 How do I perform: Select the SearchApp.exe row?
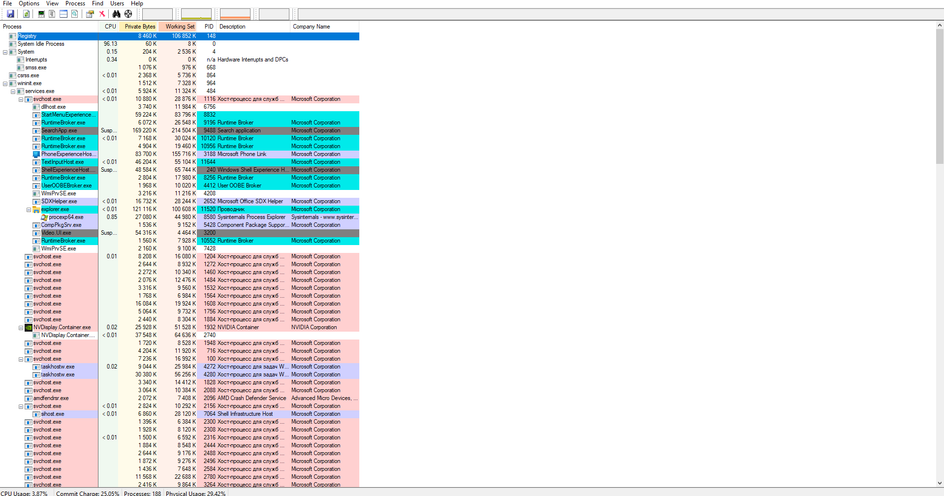pyautogui.click(x=179, y=131)
